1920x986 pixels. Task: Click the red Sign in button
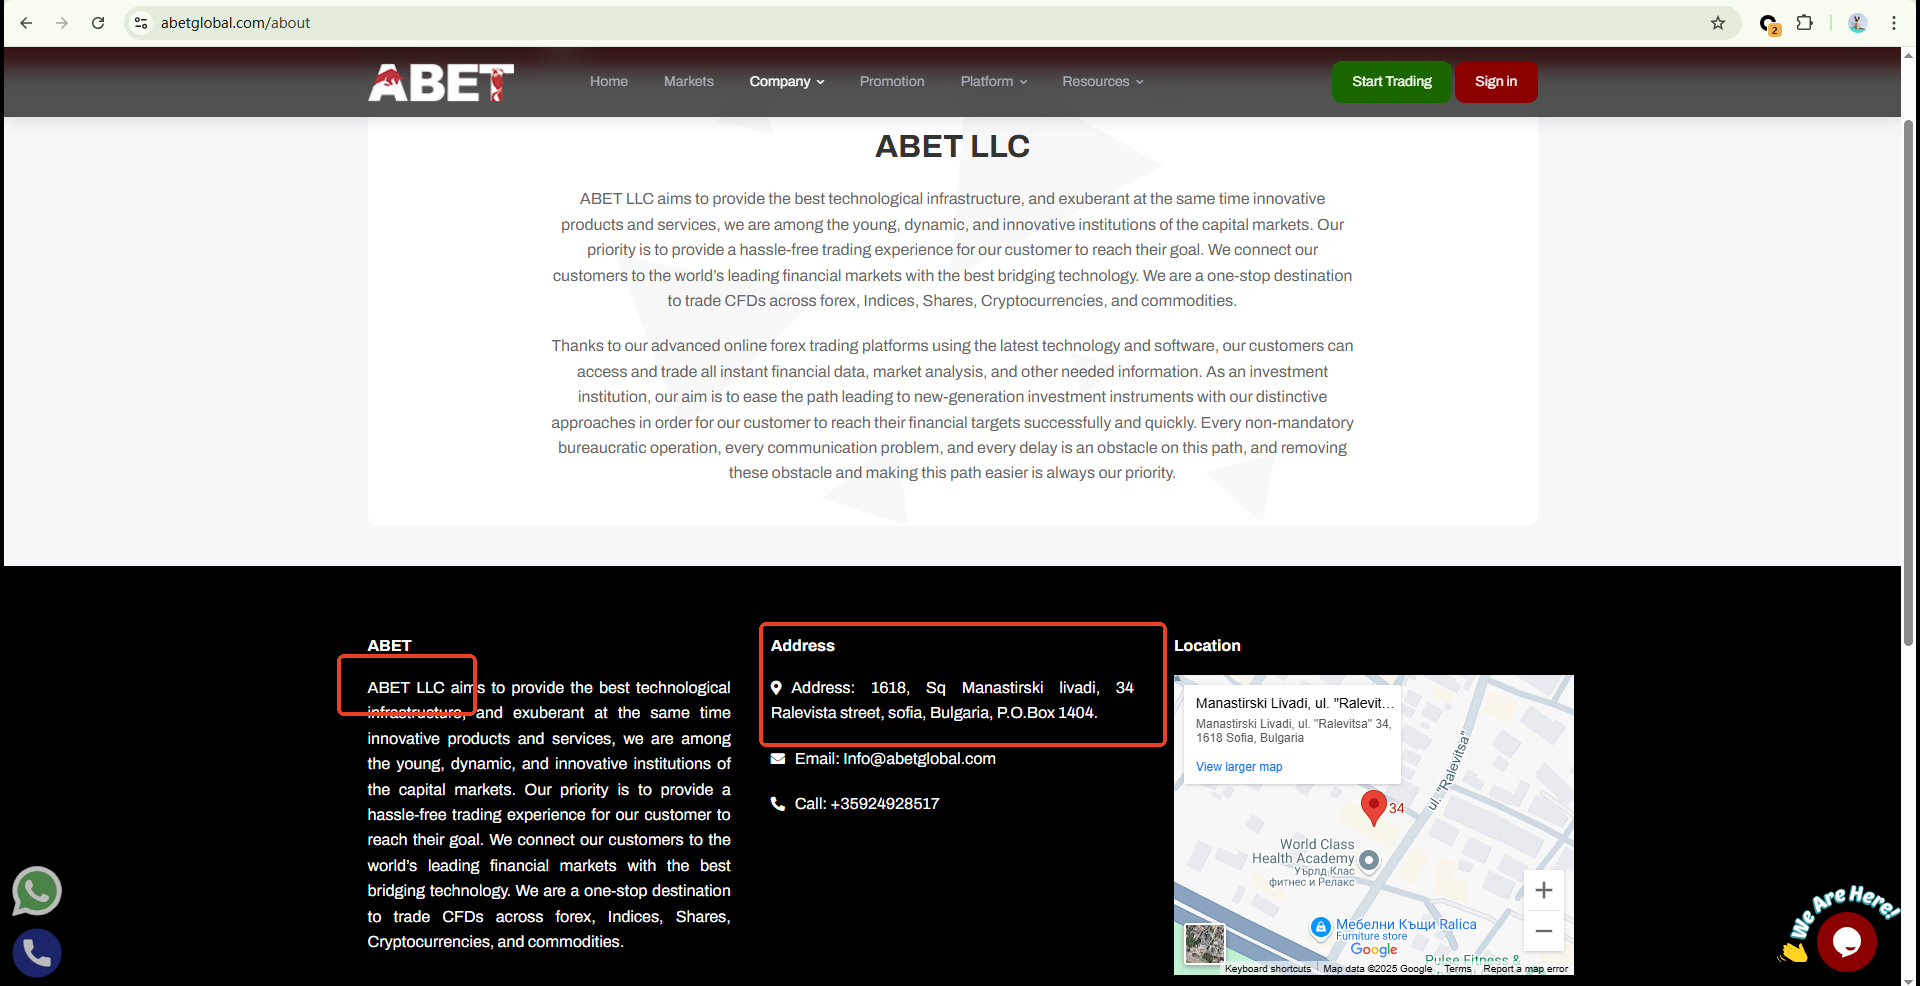[1496, 82]
